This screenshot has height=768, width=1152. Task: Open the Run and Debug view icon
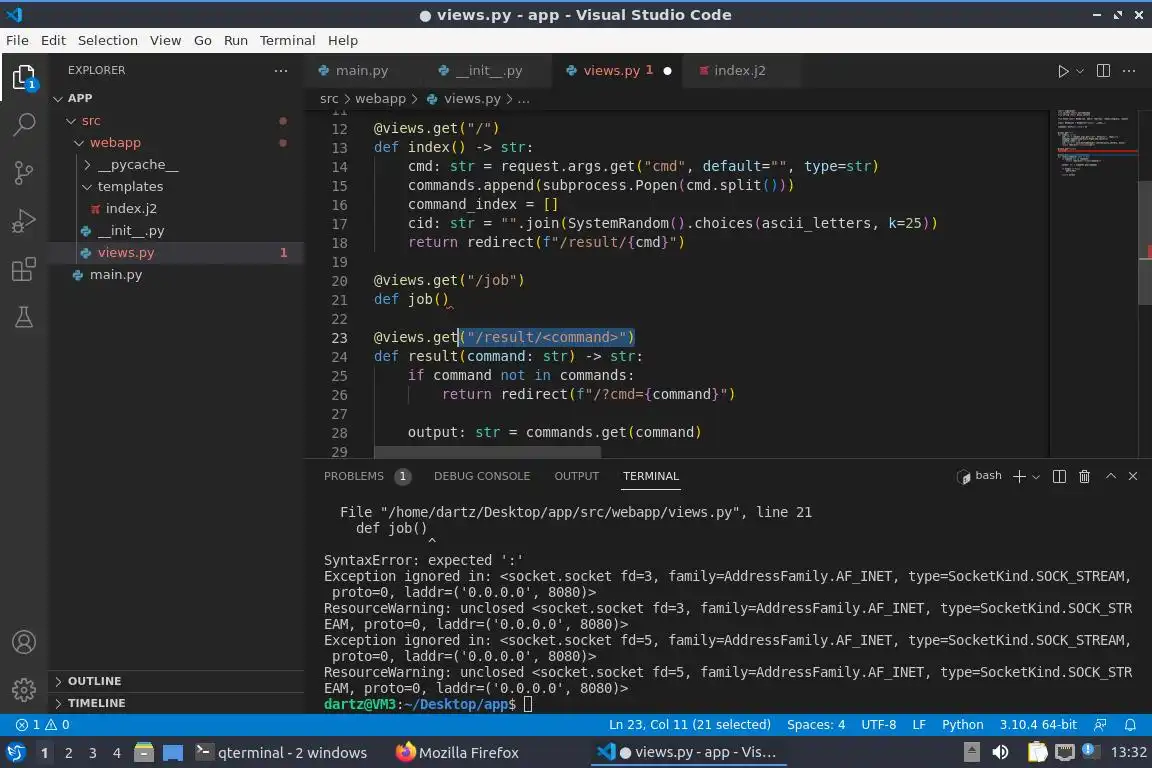24,220
